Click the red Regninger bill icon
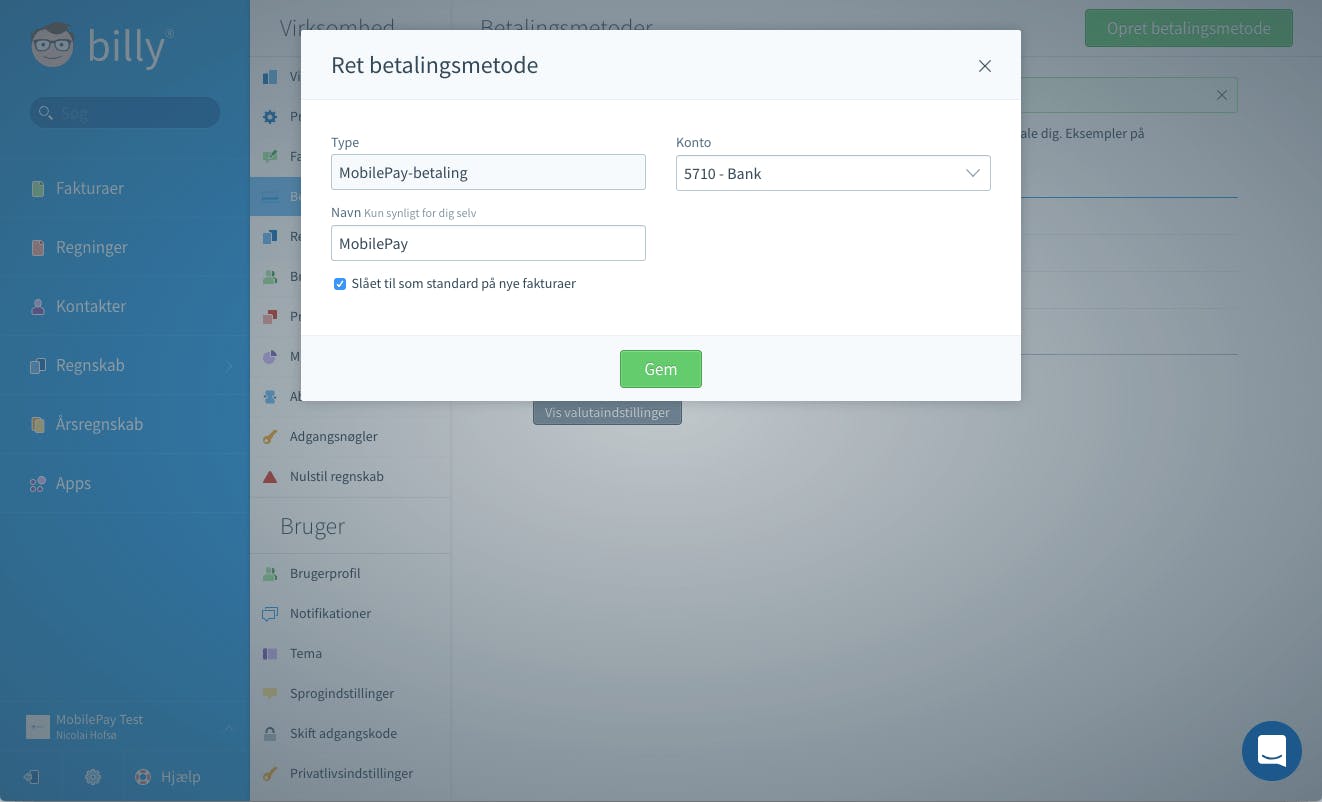 38,247
